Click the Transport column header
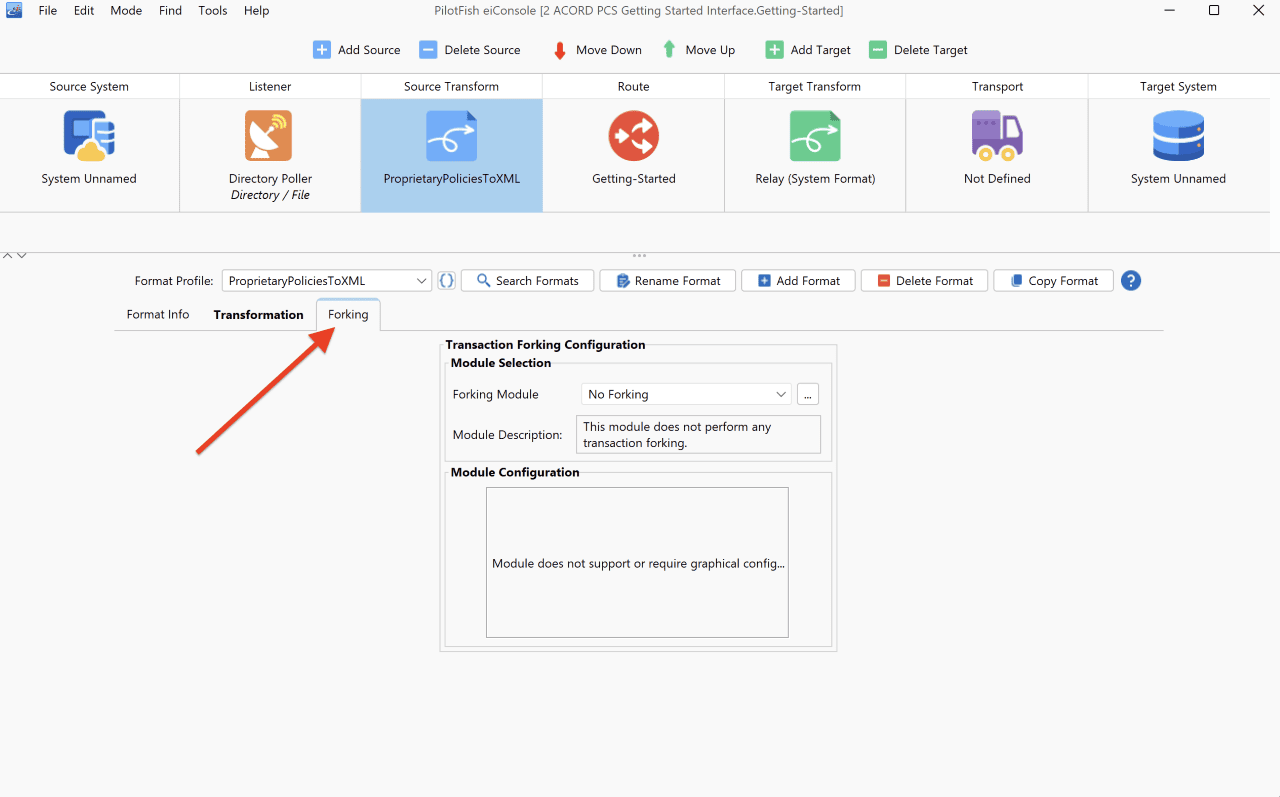Viewport: 1280px width, 797px height. (x=997, y=86)
